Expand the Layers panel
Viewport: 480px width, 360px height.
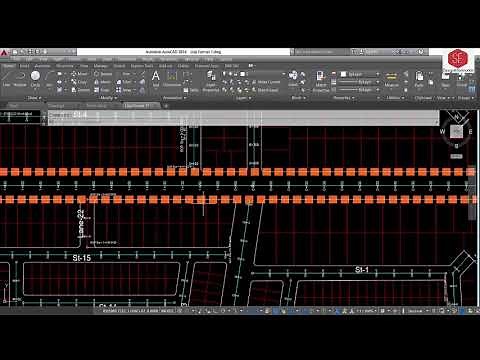coord(243,98)
